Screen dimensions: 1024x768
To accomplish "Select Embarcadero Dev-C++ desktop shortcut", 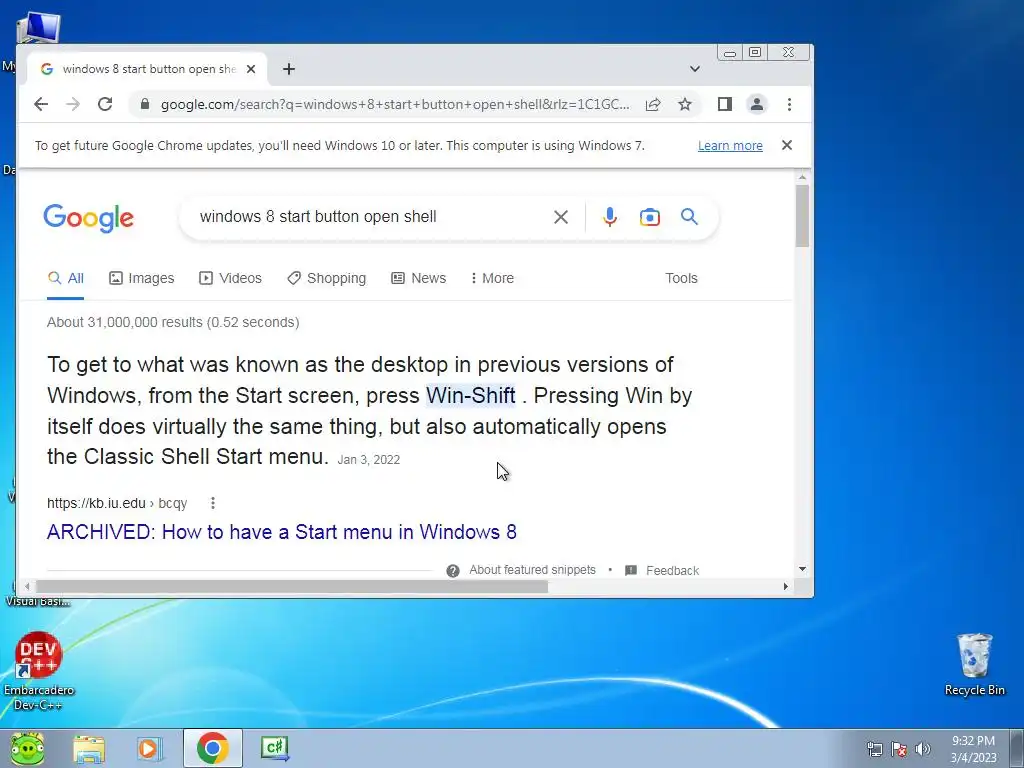I will click(x=39, y=671).
